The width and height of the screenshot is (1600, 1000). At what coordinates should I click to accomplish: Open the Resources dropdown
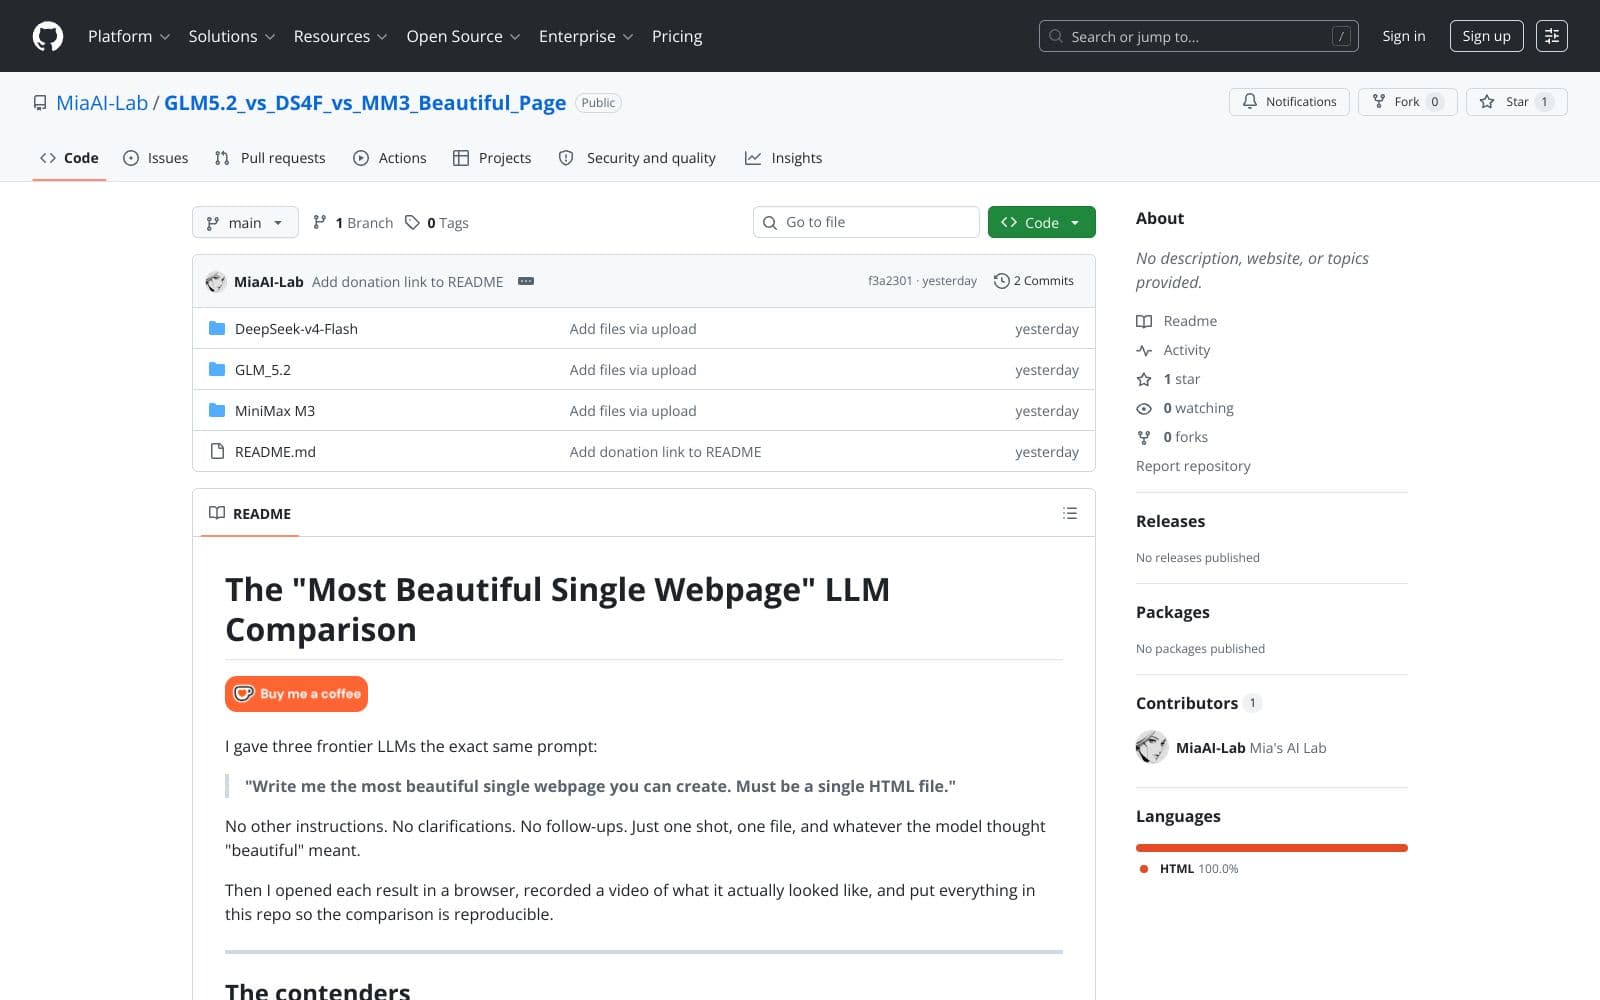[340, 36]
